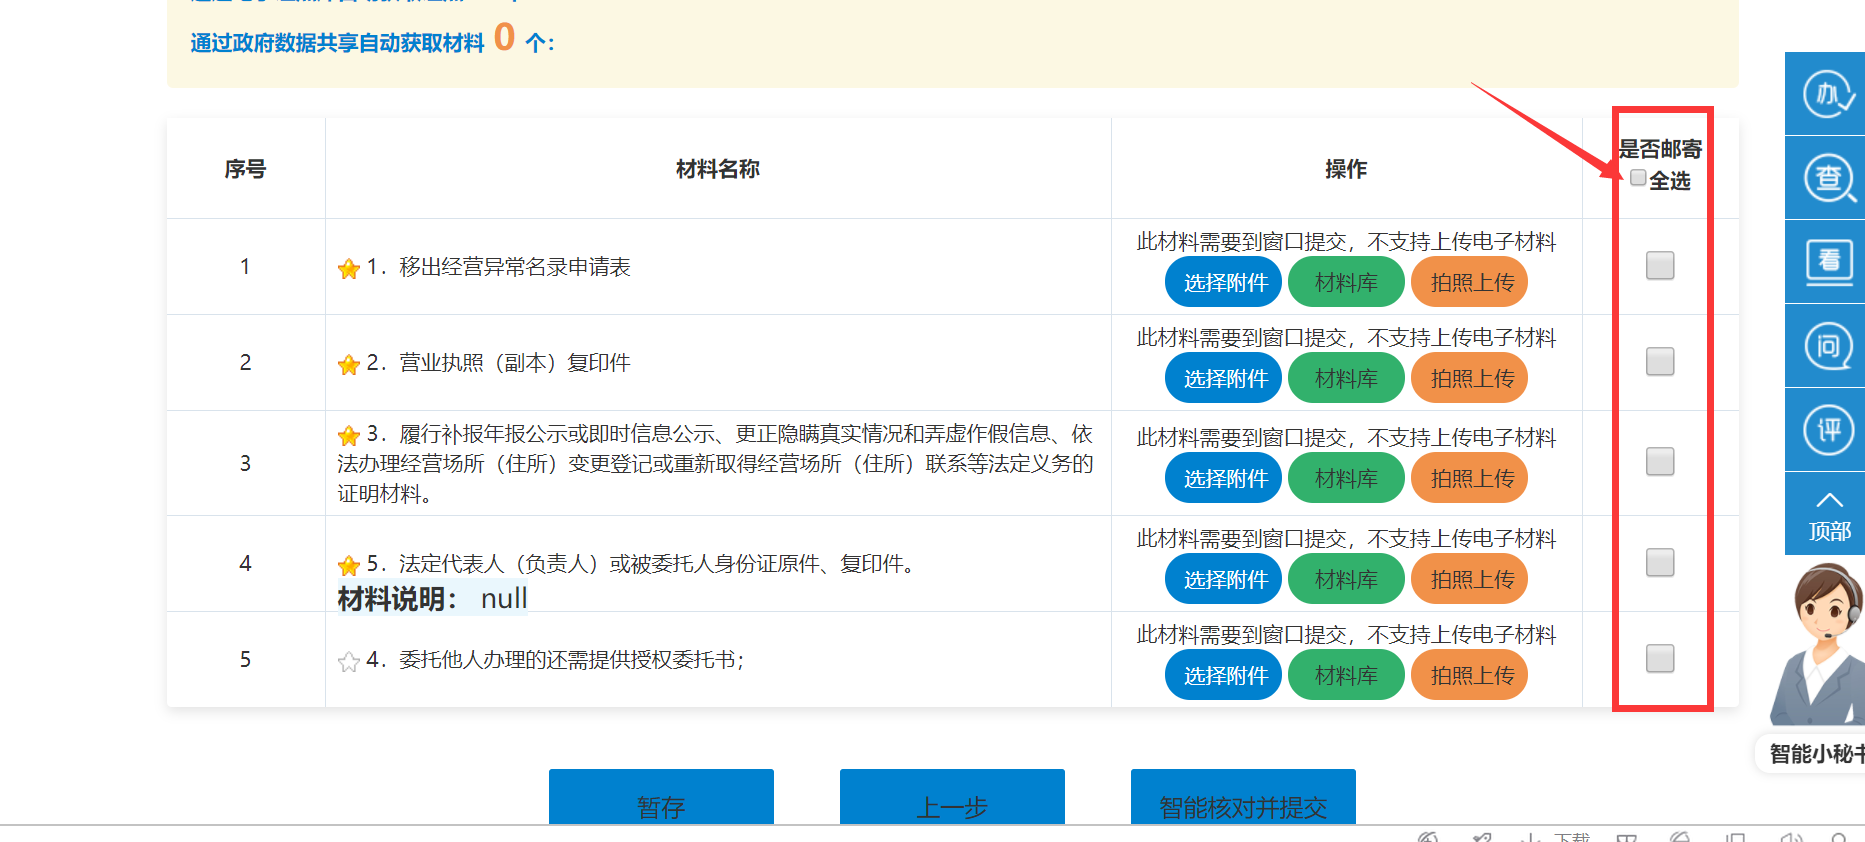
Task: Check mailing box for 营业执照（副本）复印件 row
Action: tap(1659, 361)
